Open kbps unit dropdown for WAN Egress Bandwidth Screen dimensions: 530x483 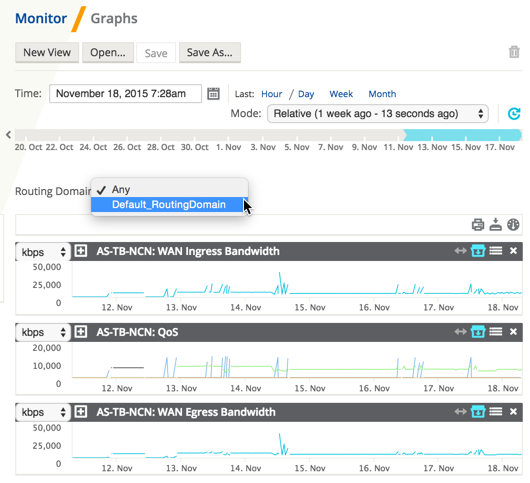click(x=43, y=412)
